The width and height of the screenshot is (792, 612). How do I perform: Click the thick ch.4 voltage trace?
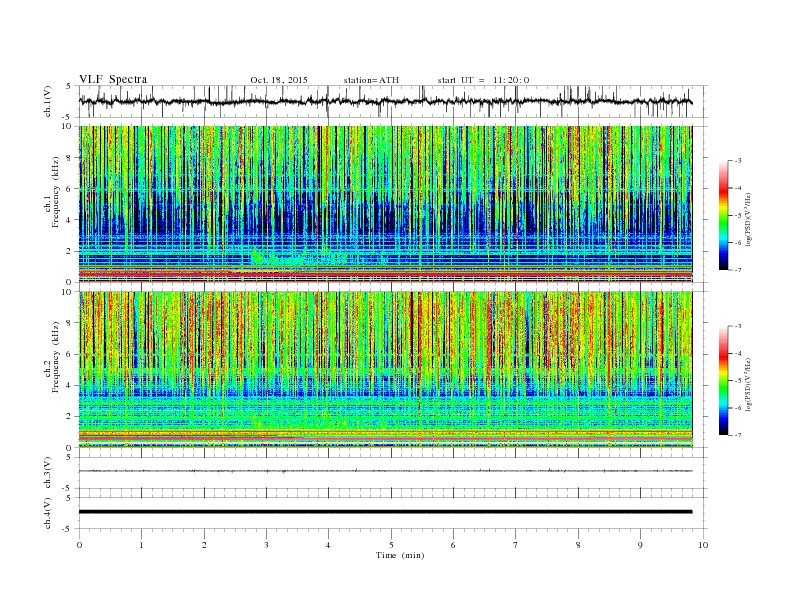pyautogui.click(x=385, y=512)
